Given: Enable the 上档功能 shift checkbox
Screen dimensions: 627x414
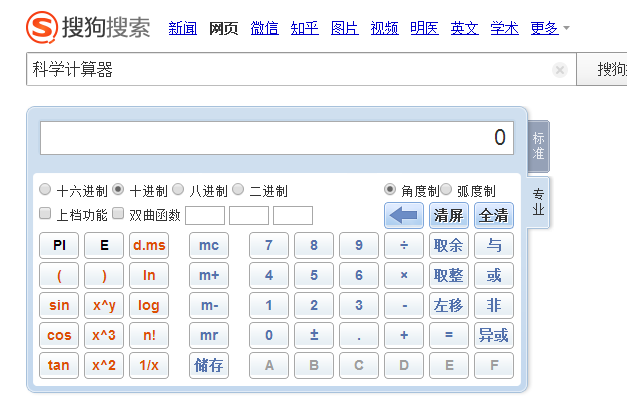Looking at the screenshot, I should [45, 213].
